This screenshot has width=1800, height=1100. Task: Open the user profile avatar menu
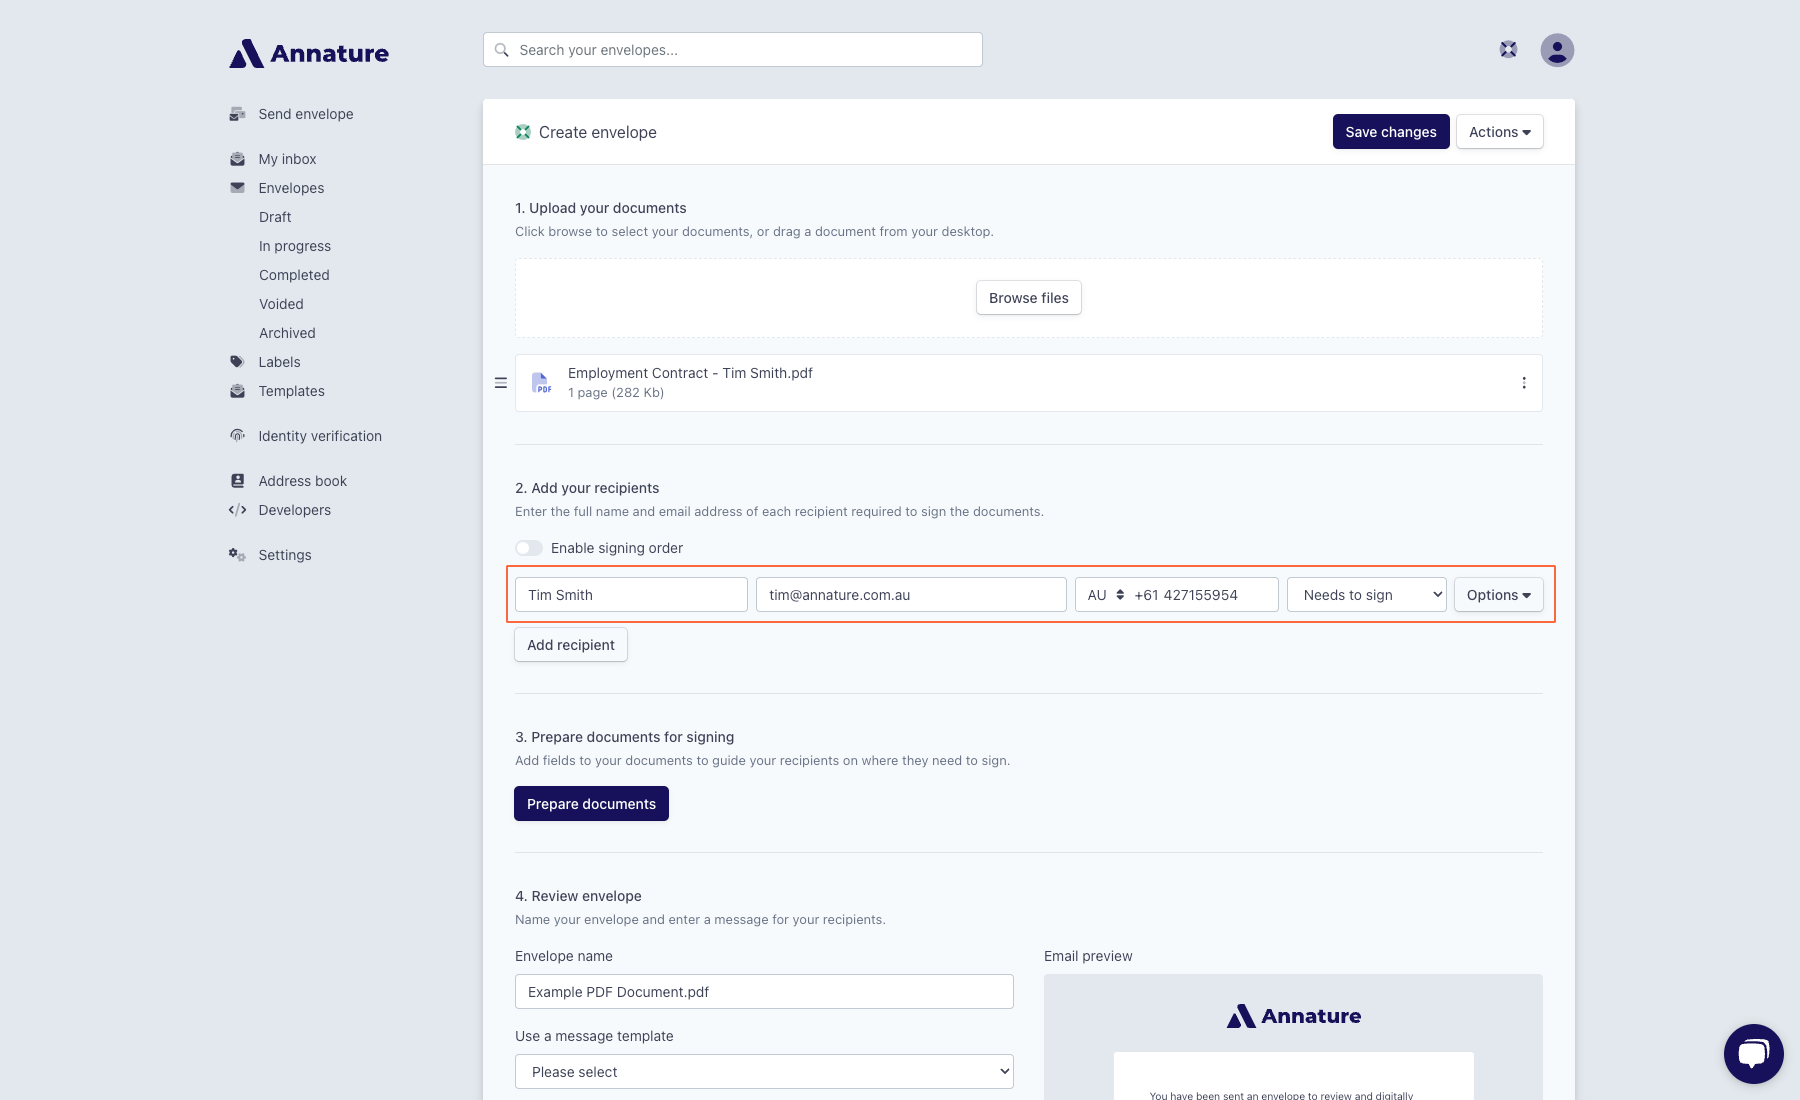click(1557, 50)
